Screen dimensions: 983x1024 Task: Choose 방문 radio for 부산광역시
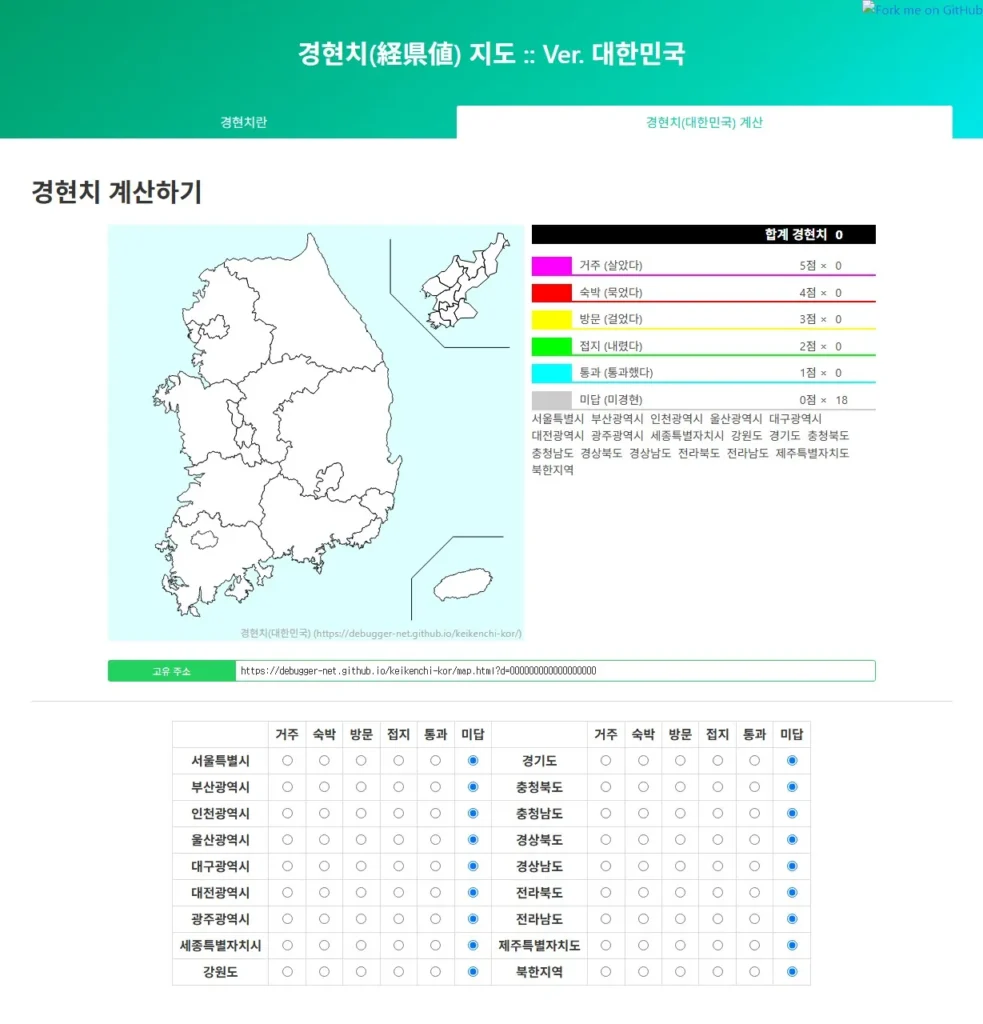361,787
